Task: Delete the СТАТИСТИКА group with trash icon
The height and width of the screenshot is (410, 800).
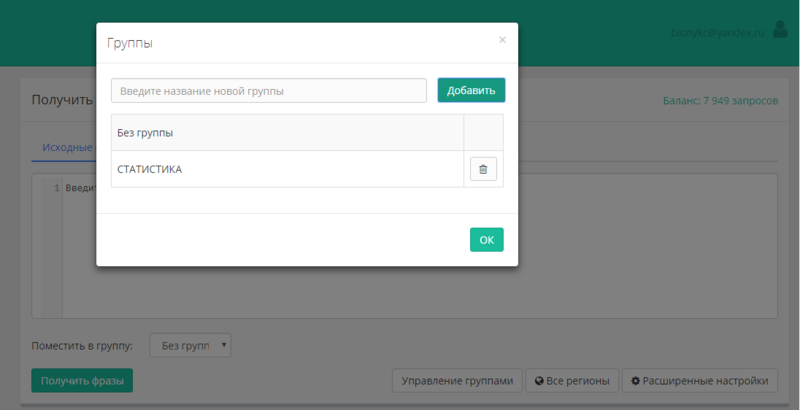Action: click(483, 169)
